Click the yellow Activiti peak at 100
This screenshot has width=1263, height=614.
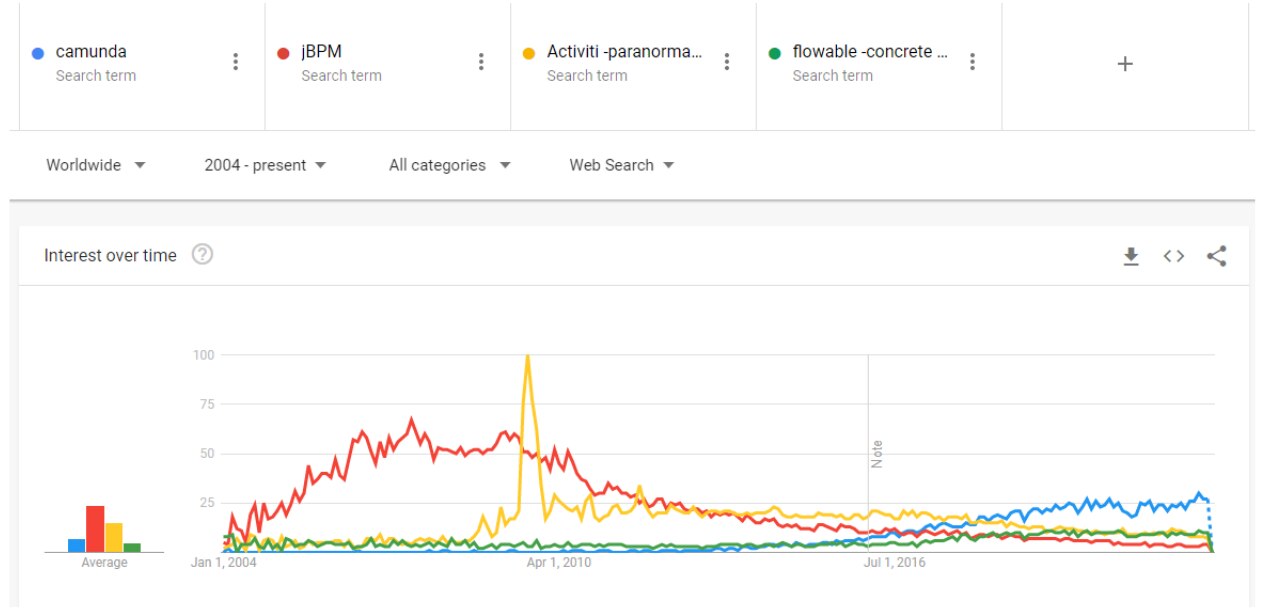[x=527, y=357]
